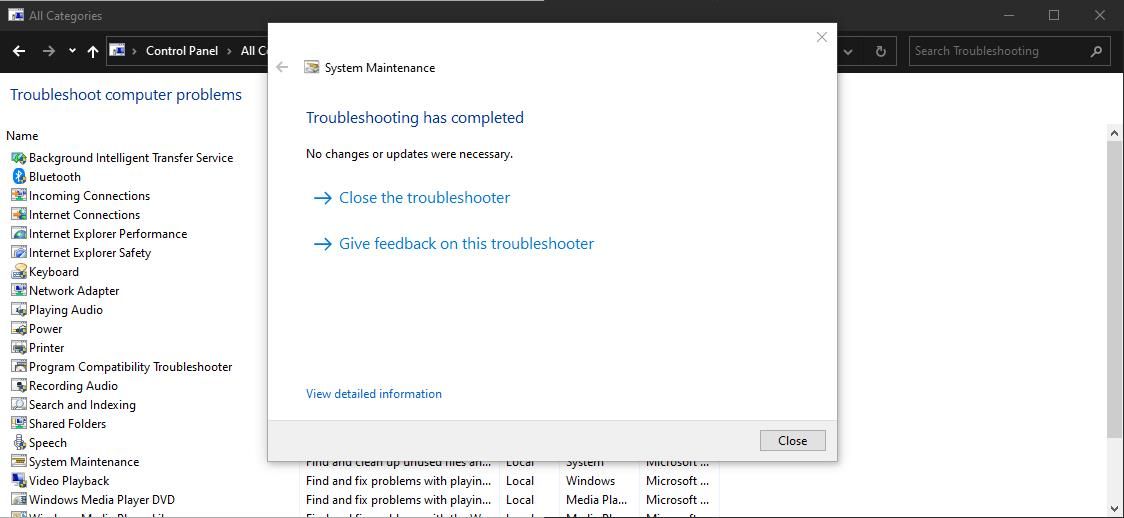Expand the Control Panel breadcrumb chevron

(x=229, y=51)
